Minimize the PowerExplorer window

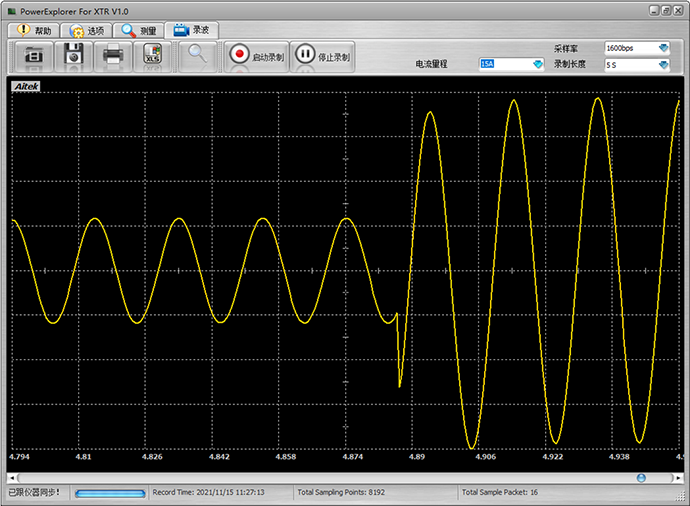pos(654,11)
